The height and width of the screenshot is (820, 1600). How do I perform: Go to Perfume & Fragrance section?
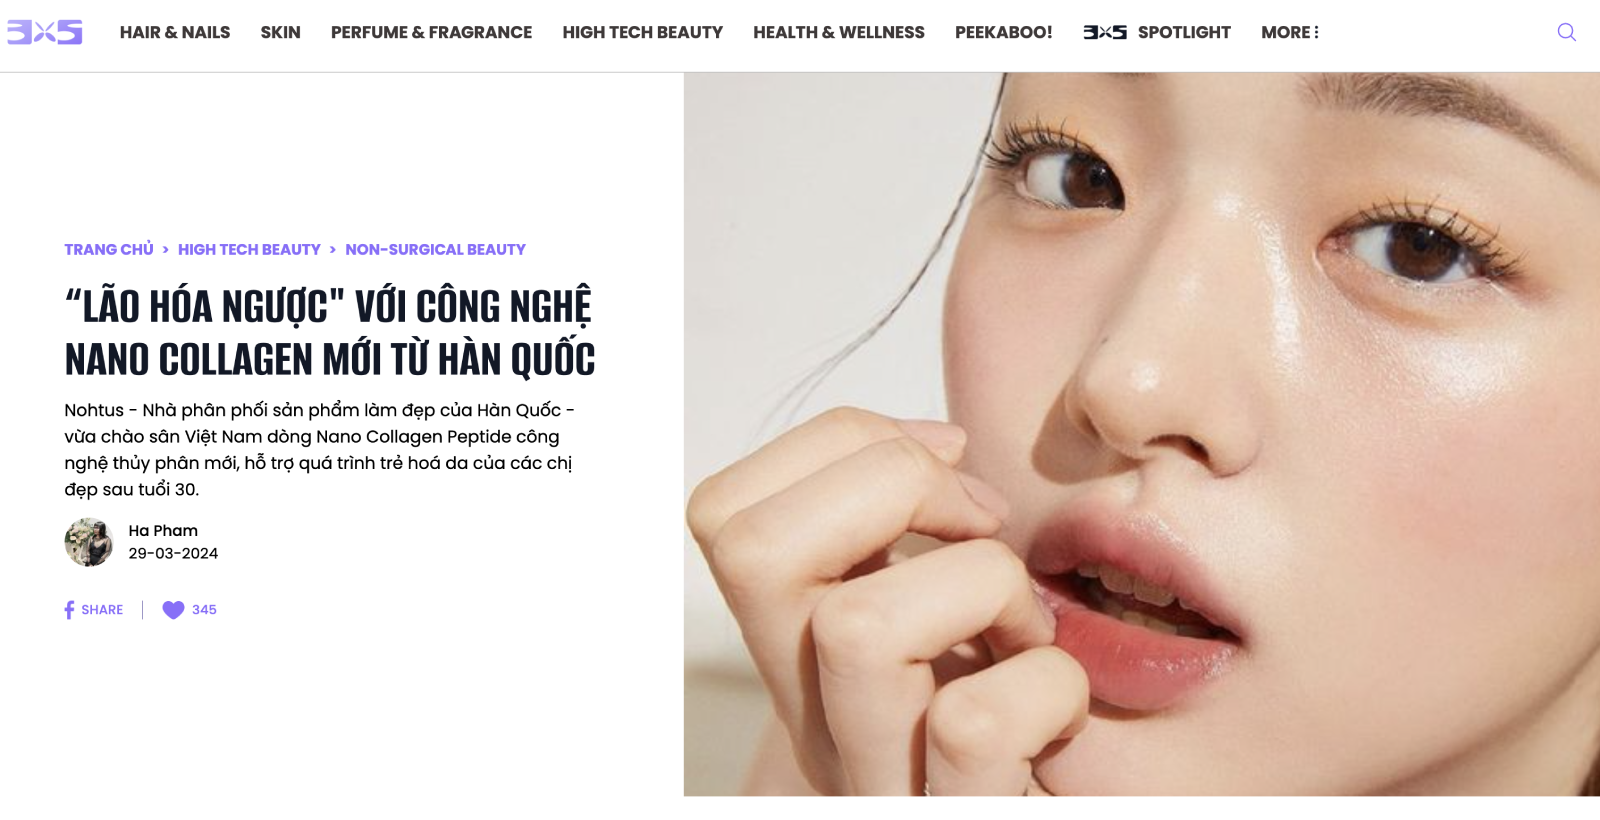click(431, 32)
